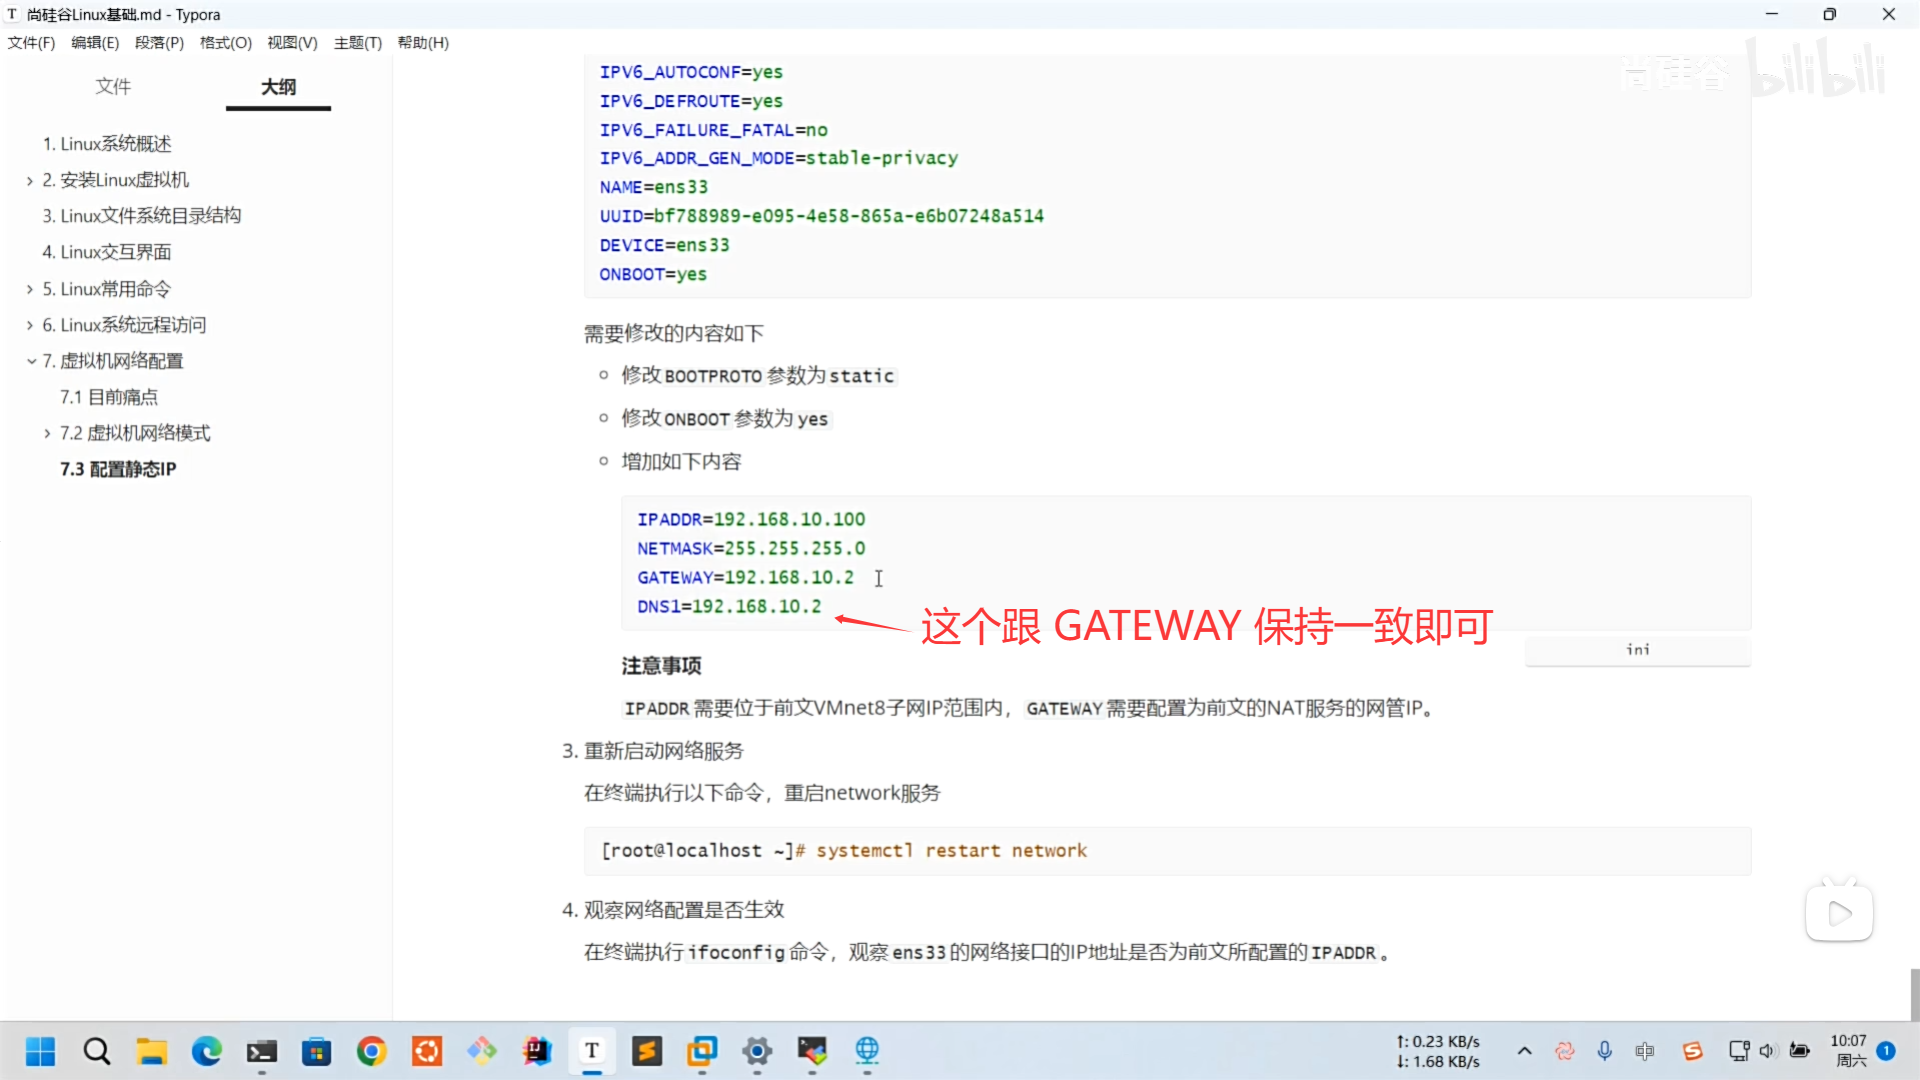Image resolution: width=1920 pixels, height=1080 pixels.
Task: Switch to the 文件 sidebar tab
Action: tap(113, 87)
